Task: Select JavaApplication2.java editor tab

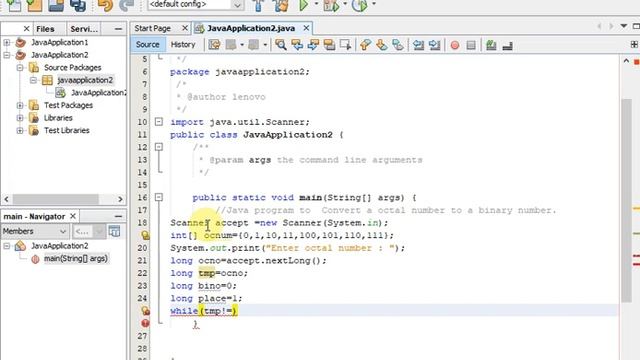Action: (x=251, y=28)
